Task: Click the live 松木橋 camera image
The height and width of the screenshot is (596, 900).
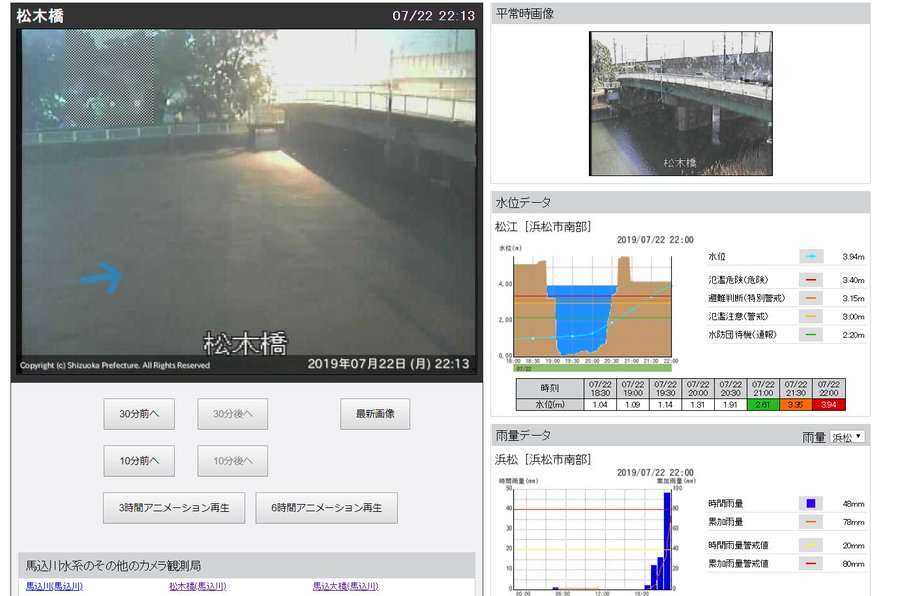Action: point(249,202)
